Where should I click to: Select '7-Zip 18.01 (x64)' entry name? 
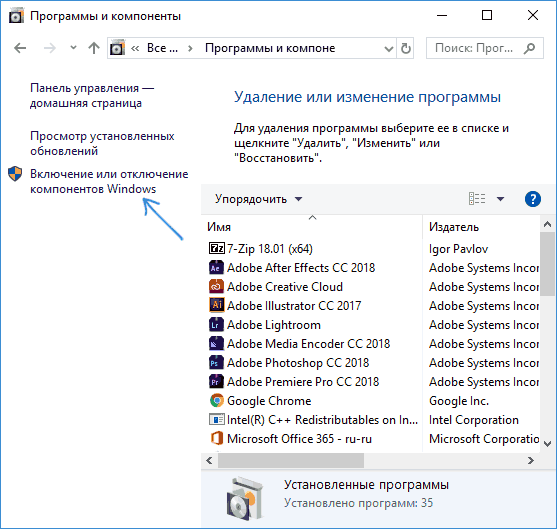pyautogui.click(x=270, y=249)
